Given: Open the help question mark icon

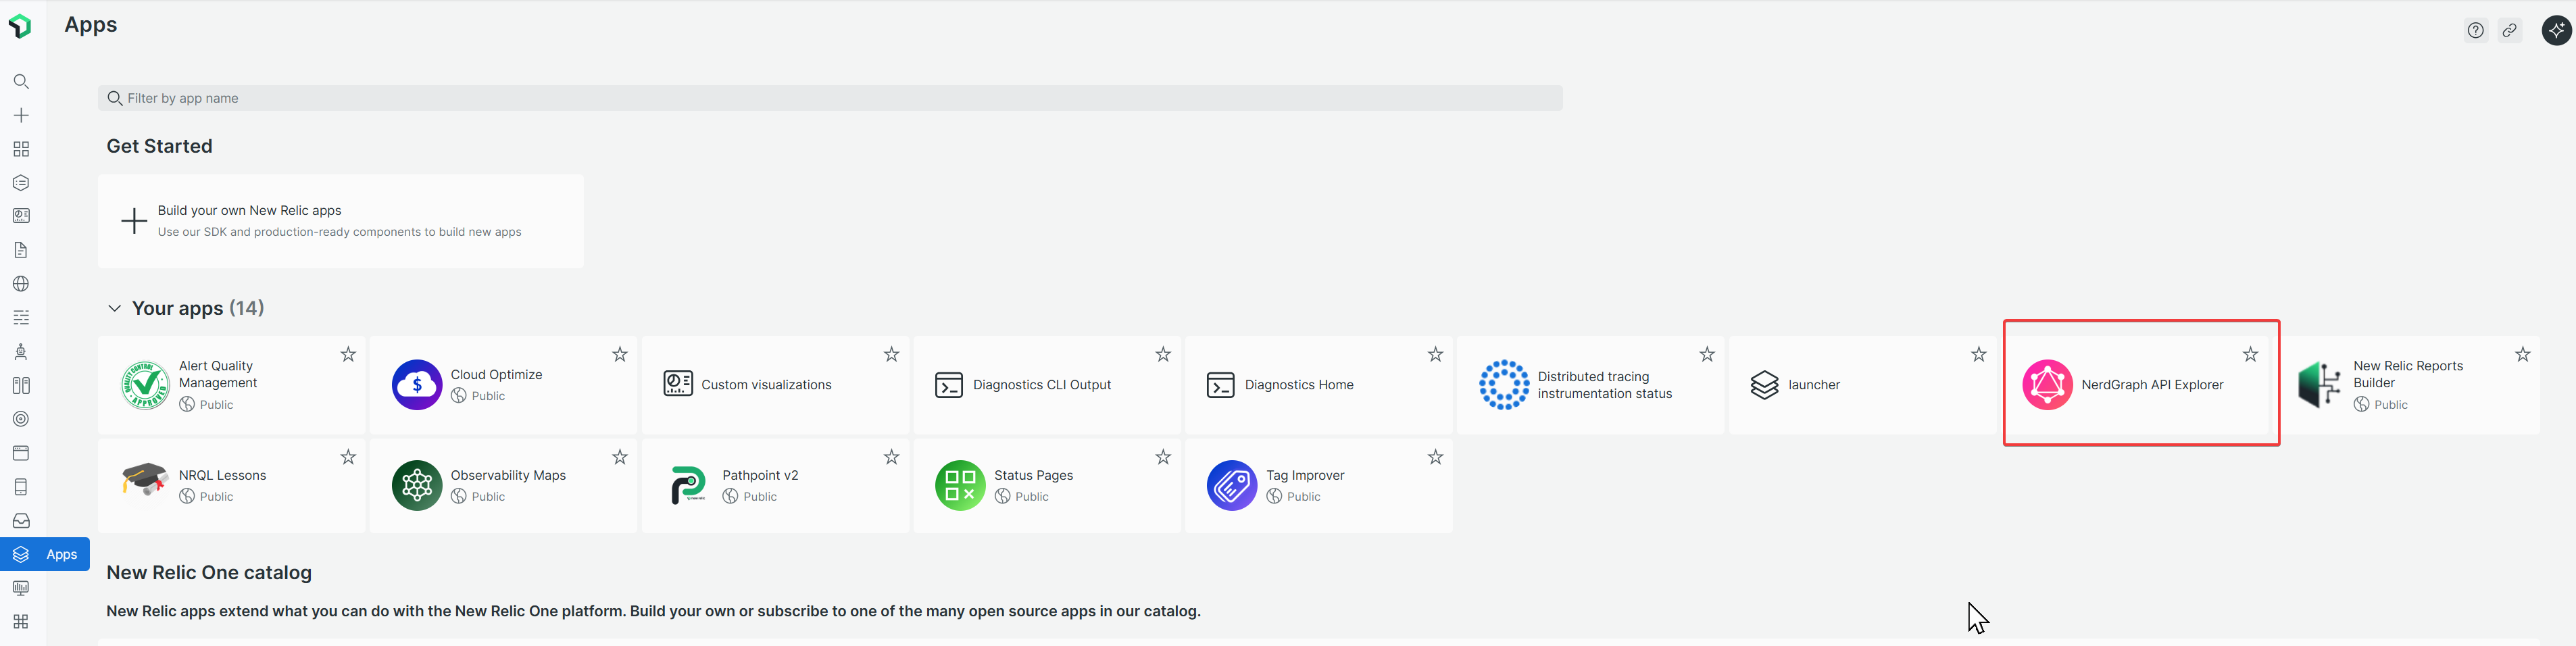Looking at the screenshot, I should tap(2475, 30).
